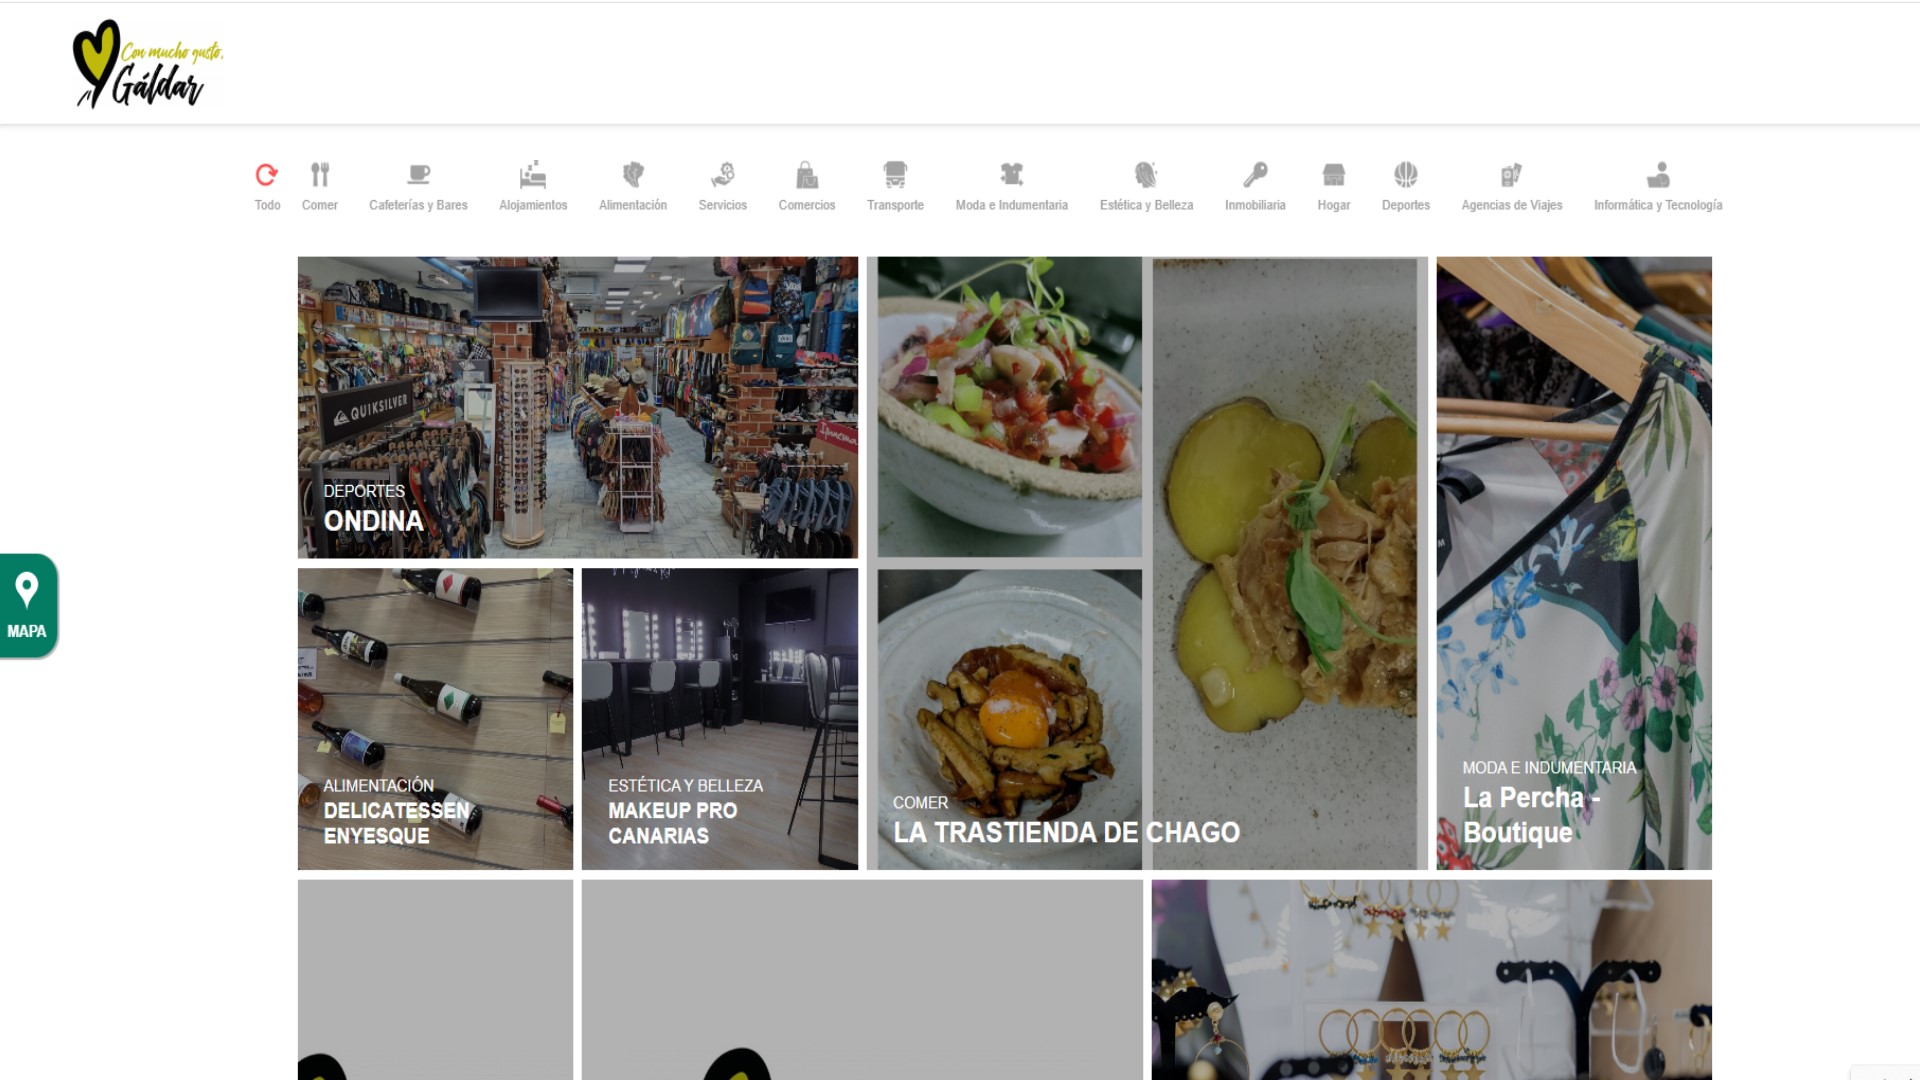Select the Transporte bus icon
The image size is (1920, 1080).
pyautogui.click(x=895, y=175)
